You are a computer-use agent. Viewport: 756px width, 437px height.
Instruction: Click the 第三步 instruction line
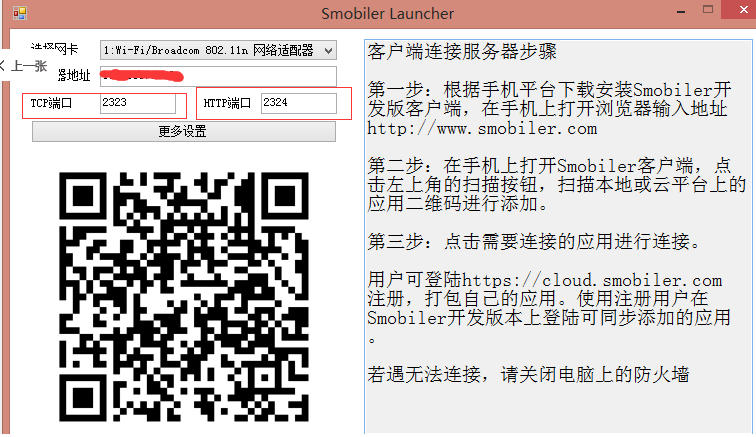[x=534, y=242]
